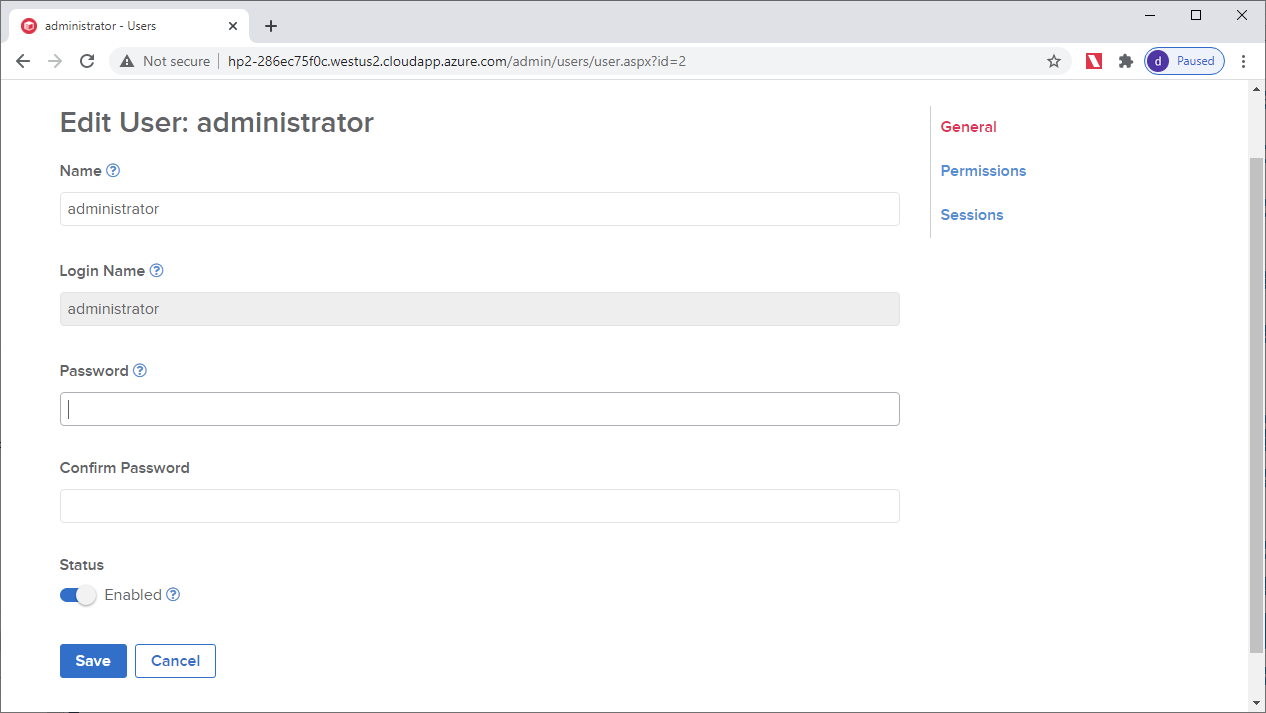
Task: Save the administrator user changes
Action: (x=93, y=660)
